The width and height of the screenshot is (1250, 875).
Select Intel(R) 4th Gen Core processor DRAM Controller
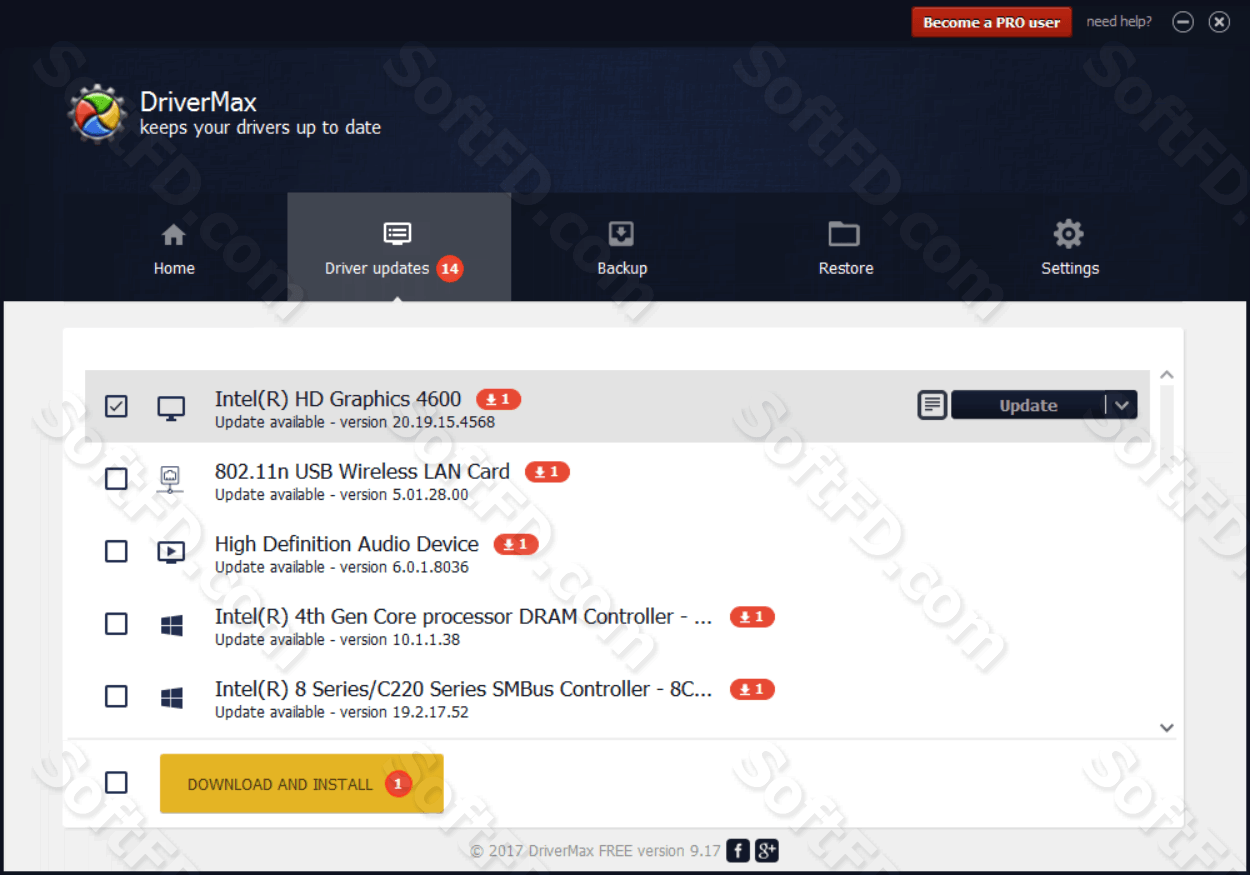pos(464,617)
